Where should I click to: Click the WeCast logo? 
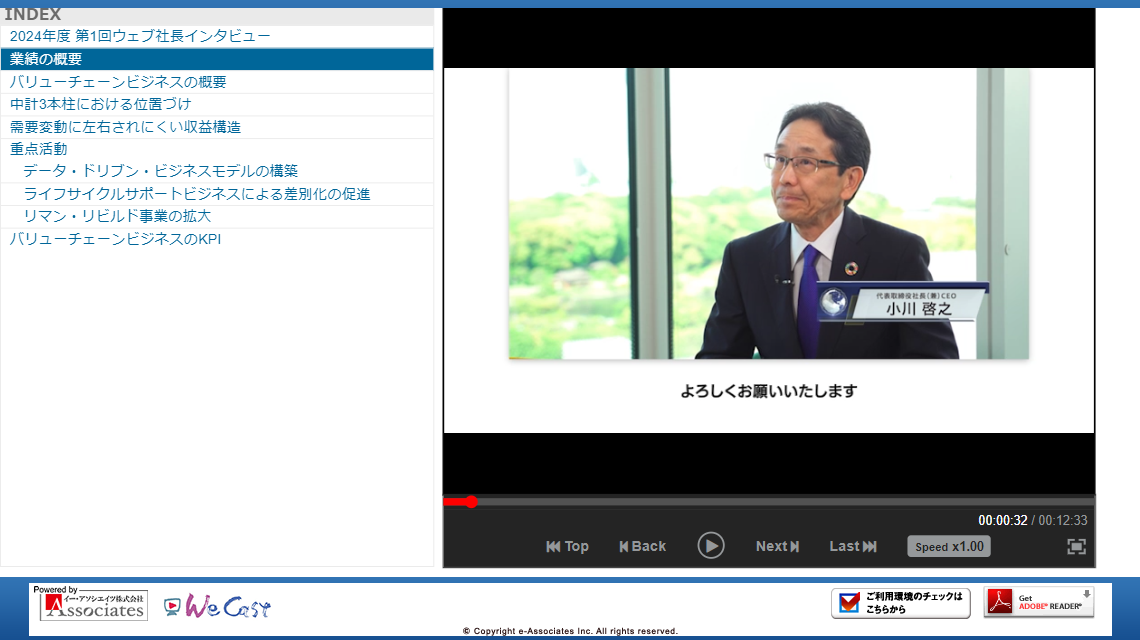tap(217, 606)
